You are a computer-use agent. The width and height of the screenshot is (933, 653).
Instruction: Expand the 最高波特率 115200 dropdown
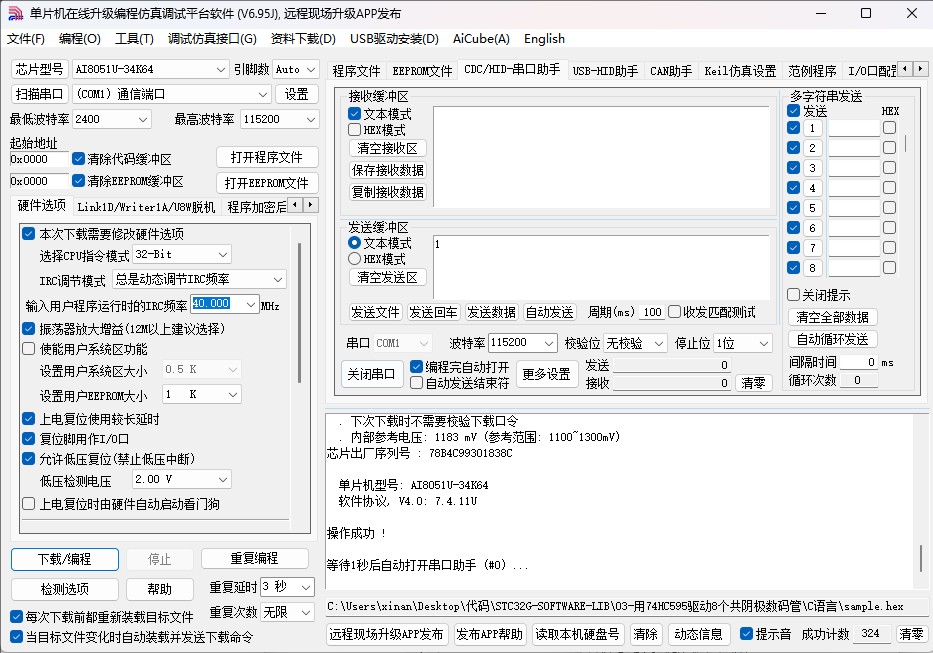pyautogui.click(x=311, y=119)
